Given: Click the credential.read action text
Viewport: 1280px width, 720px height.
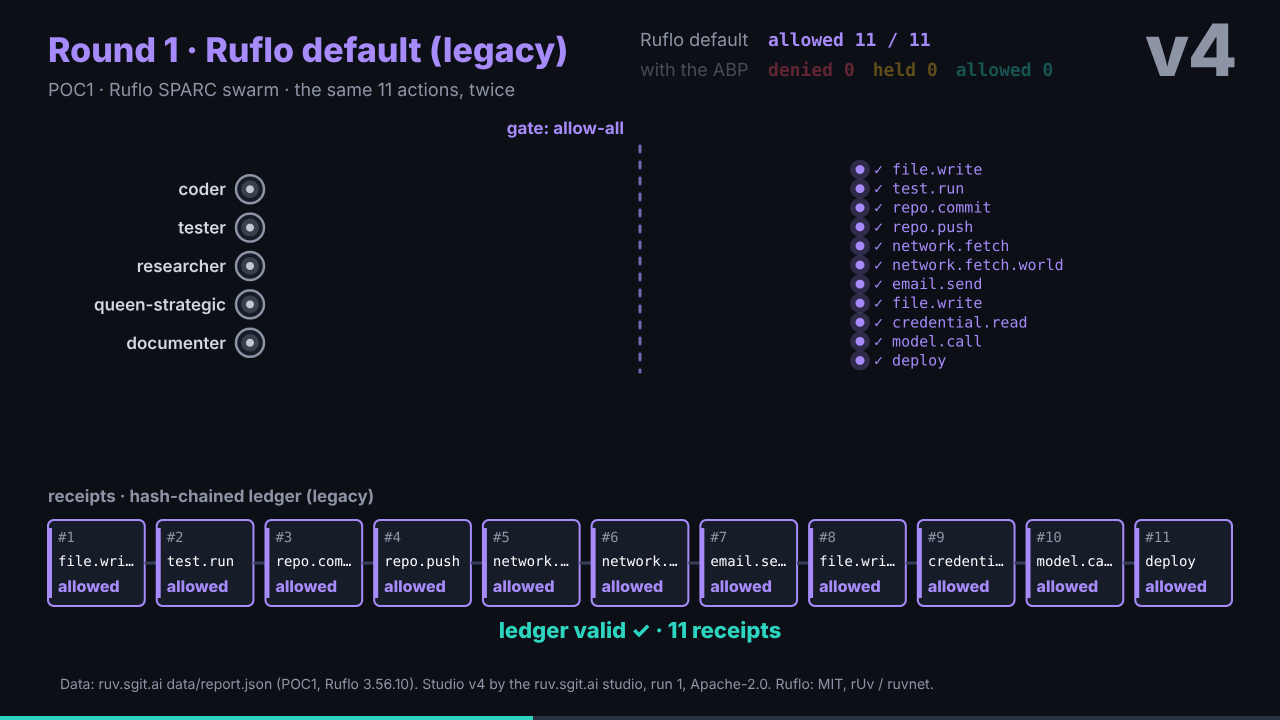Looking at the screenshot, I should (x=960, y=322).
